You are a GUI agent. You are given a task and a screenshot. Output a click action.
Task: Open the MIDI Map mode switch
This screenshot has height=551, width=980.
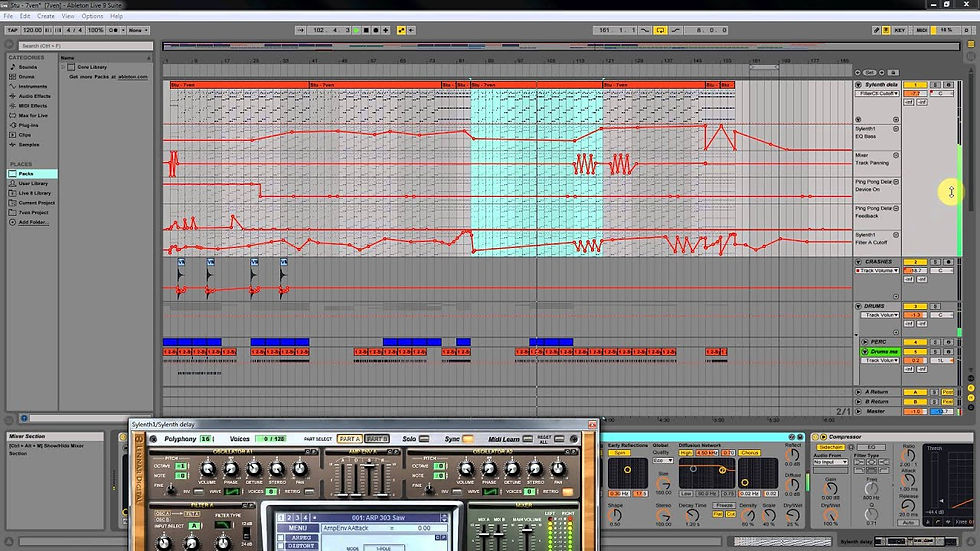(921, 30)
